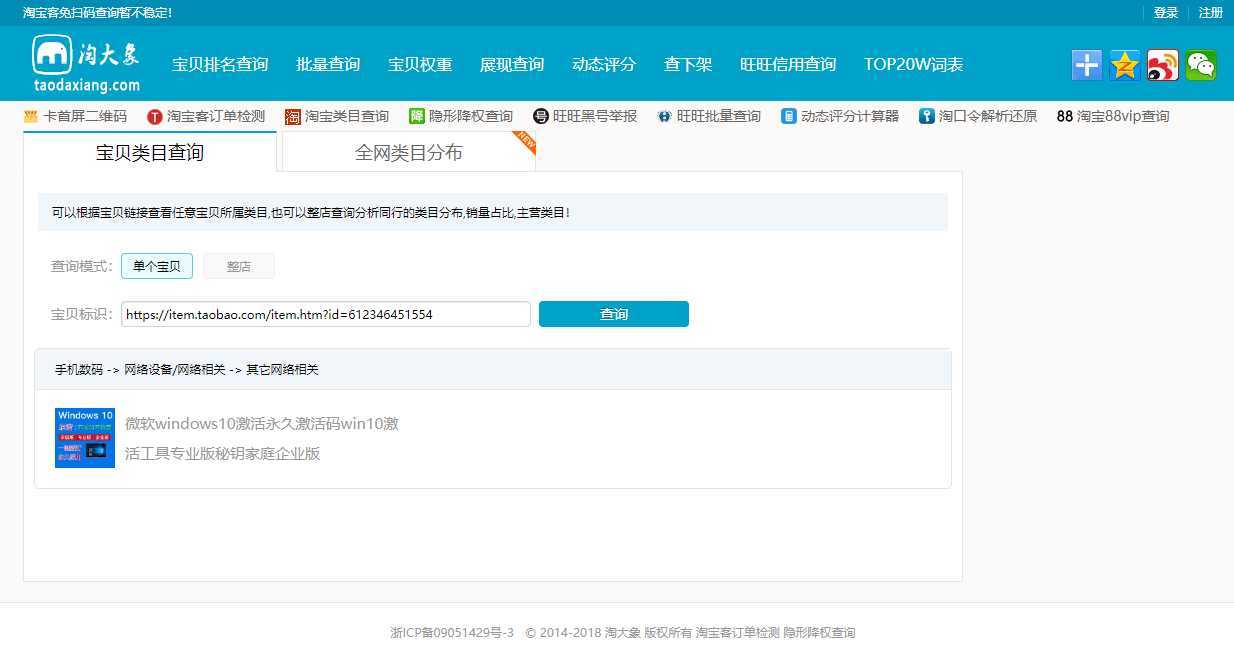1234x659 pixels.
Task: Open product title 微软windows10激活永久激活码
Action: 262,438
